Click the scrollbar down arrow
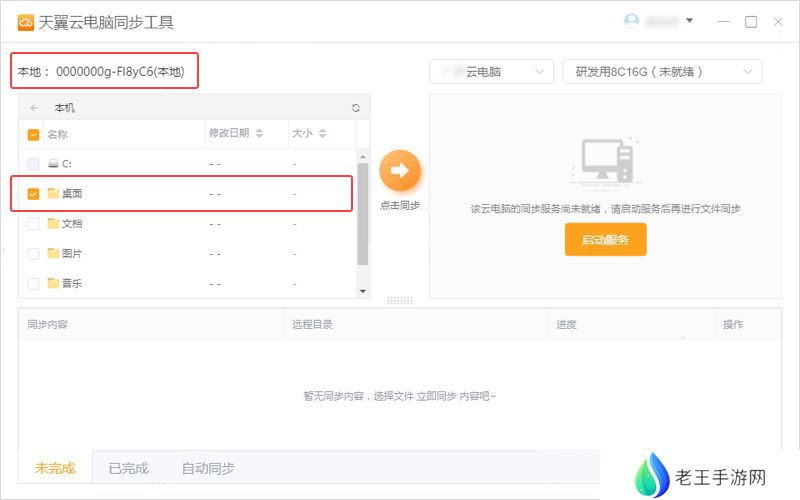 coord(363,291)
